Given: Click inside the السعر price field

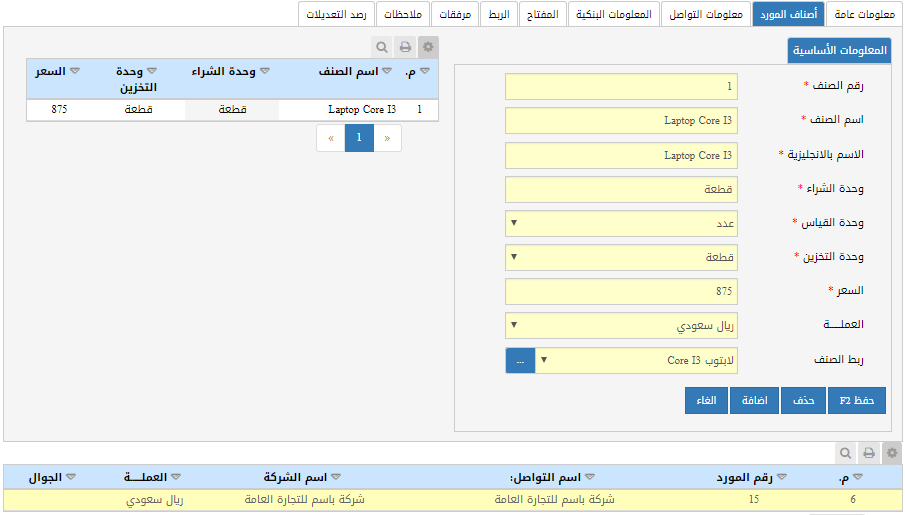Looking at the screenshot, I should point(621,291).
